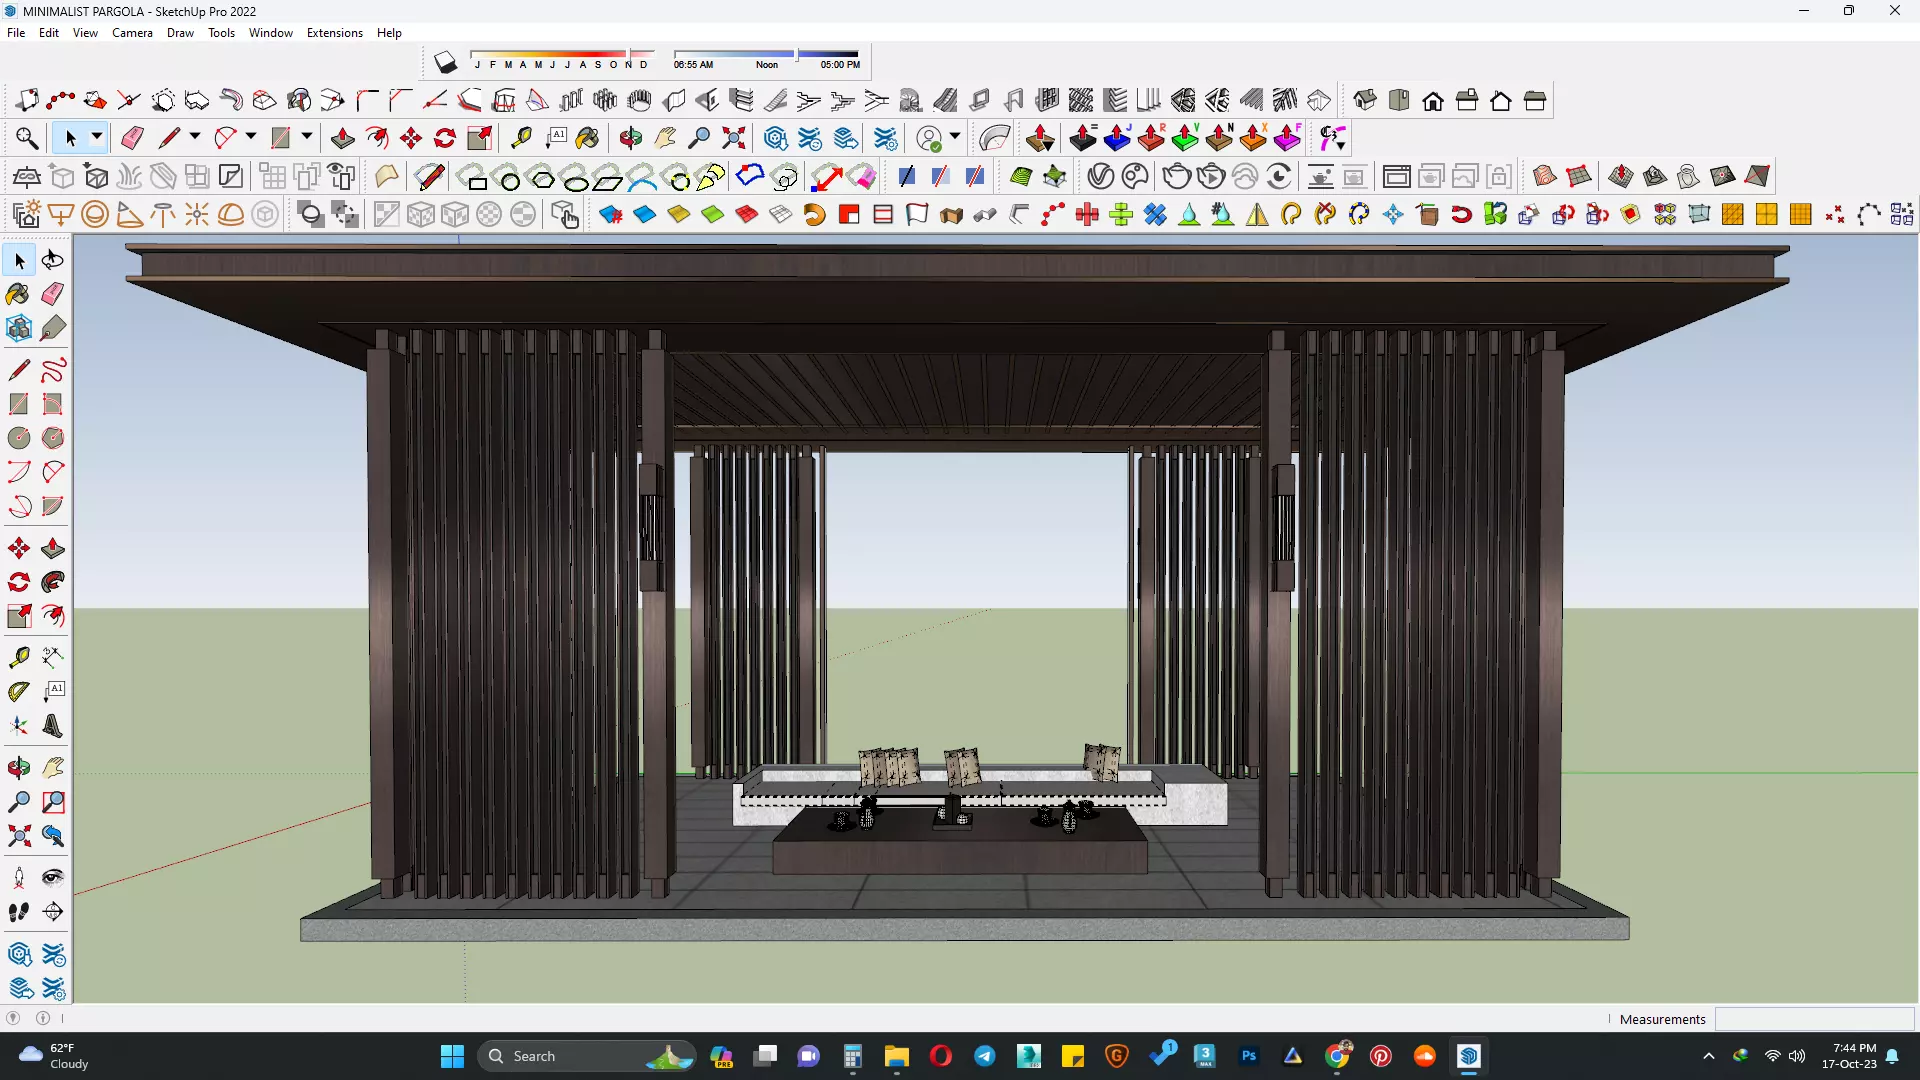Toggle shadows display button
This screenshot has width=1920, height=1080.
tap(446, 63)
